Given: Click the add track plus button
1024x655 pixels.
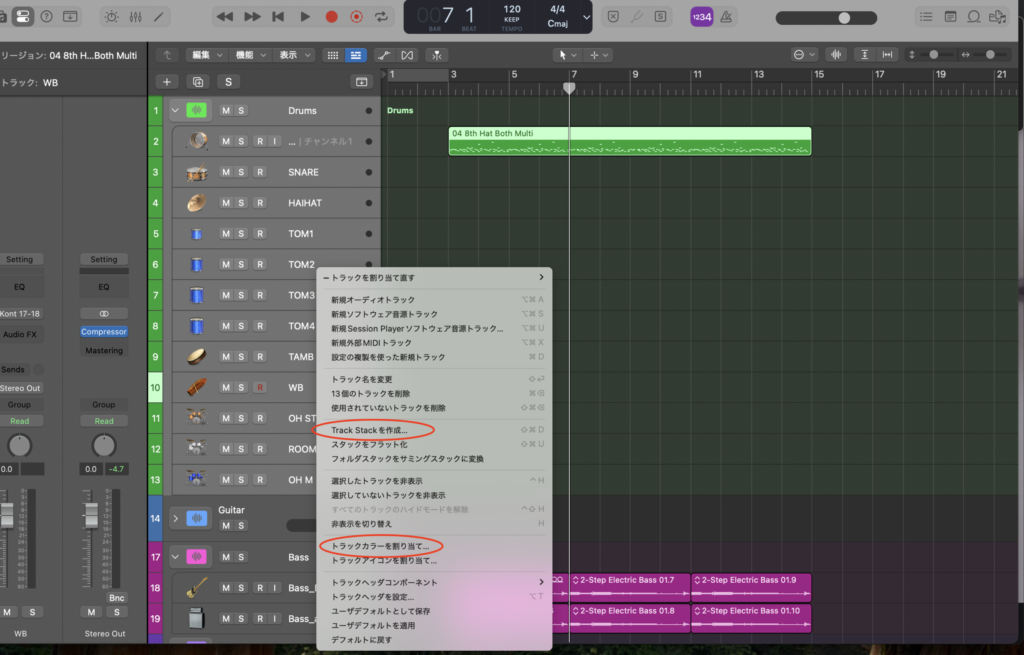Looking at the screenshot, I should point(167,81).
